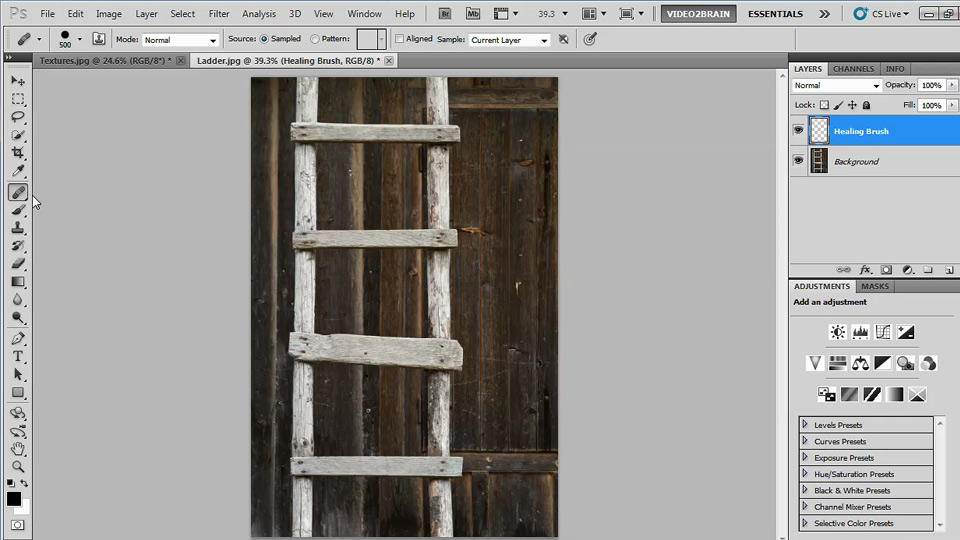
Task: Select the Hand tool
Action: point(18,449)
